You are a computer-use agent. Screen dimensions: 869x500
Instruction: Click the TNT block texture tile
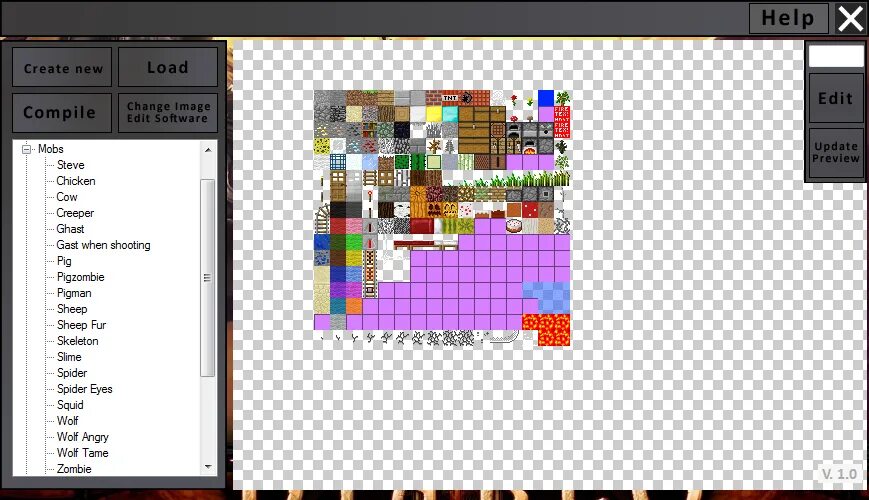pyautogui.click(x=449, y=98)
